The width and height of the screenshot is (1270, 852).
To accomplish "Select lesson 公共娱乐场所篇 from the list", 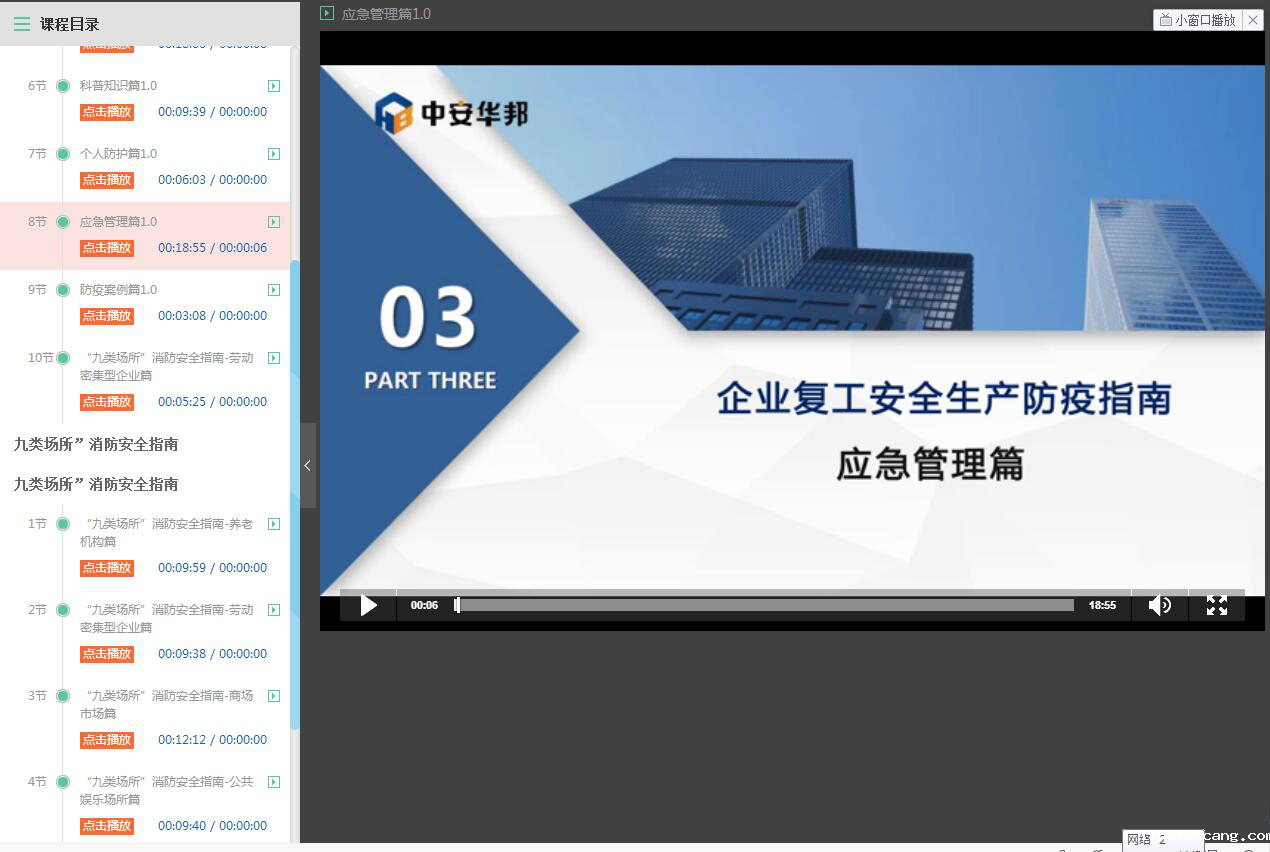I will [166, 790].
